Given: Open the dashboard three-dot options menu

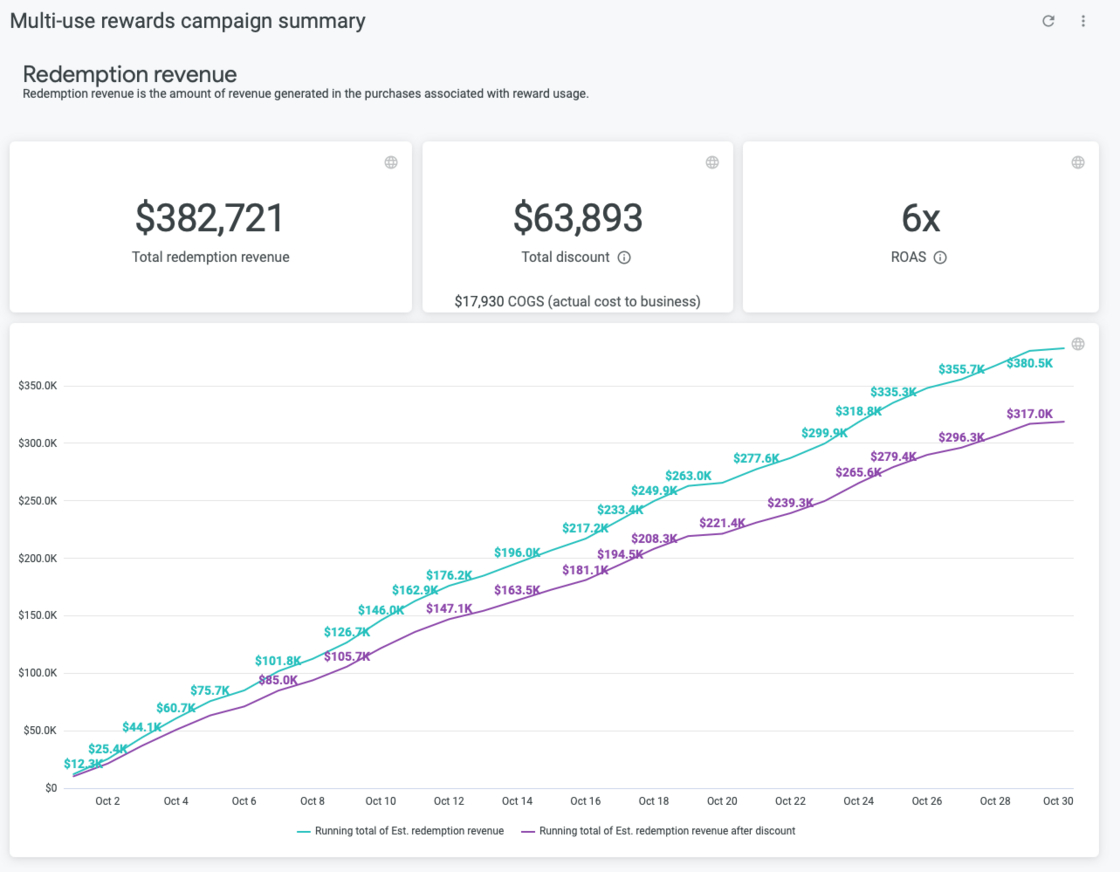Looking at the screenshot, I should pyautogui.click(x=1083, y=21).
